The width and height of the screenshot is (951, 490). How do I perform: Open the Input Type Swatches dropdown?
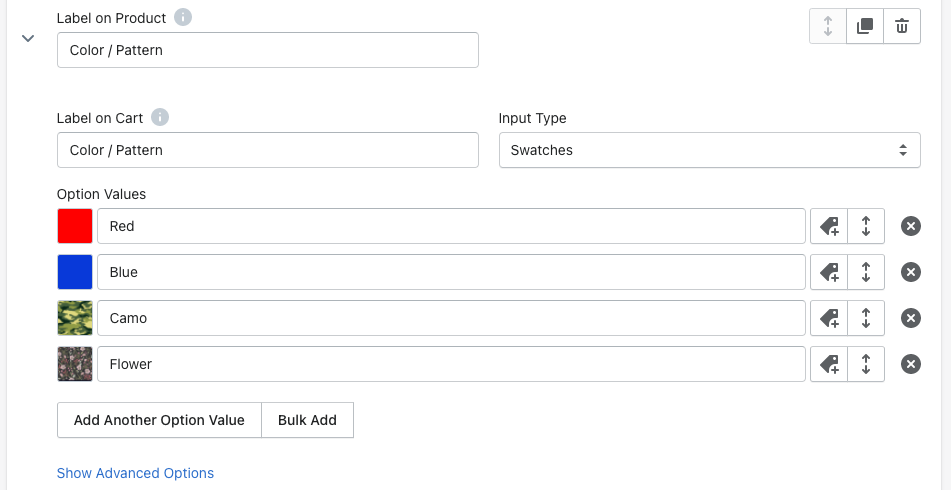tap(709, 150)
